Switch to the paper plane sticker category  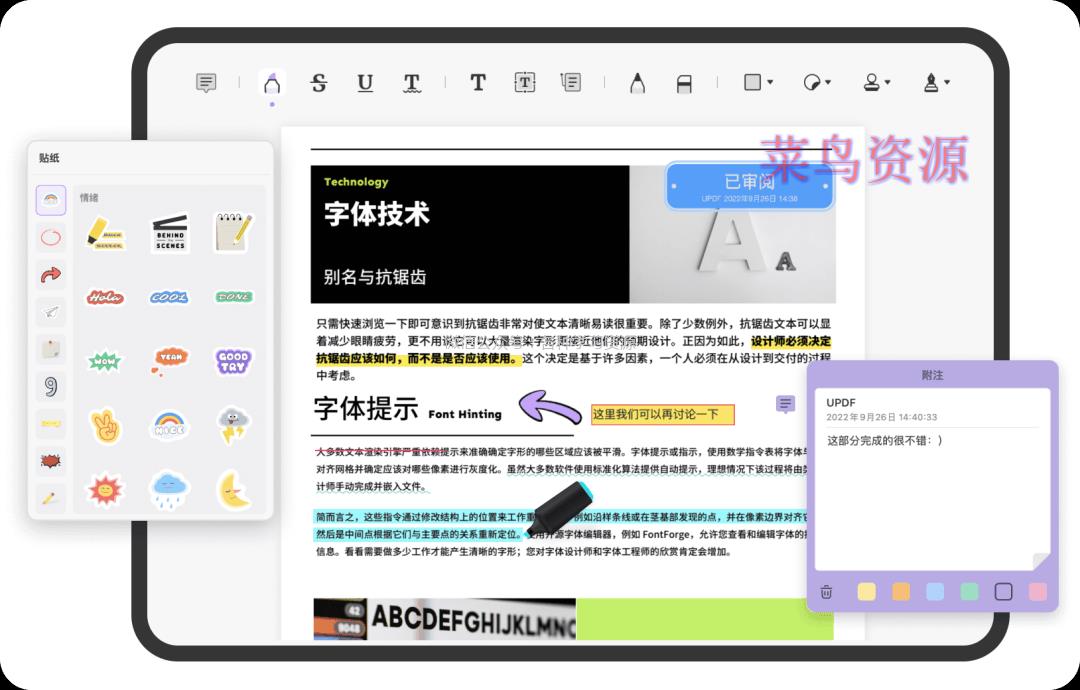click(51, 312)
